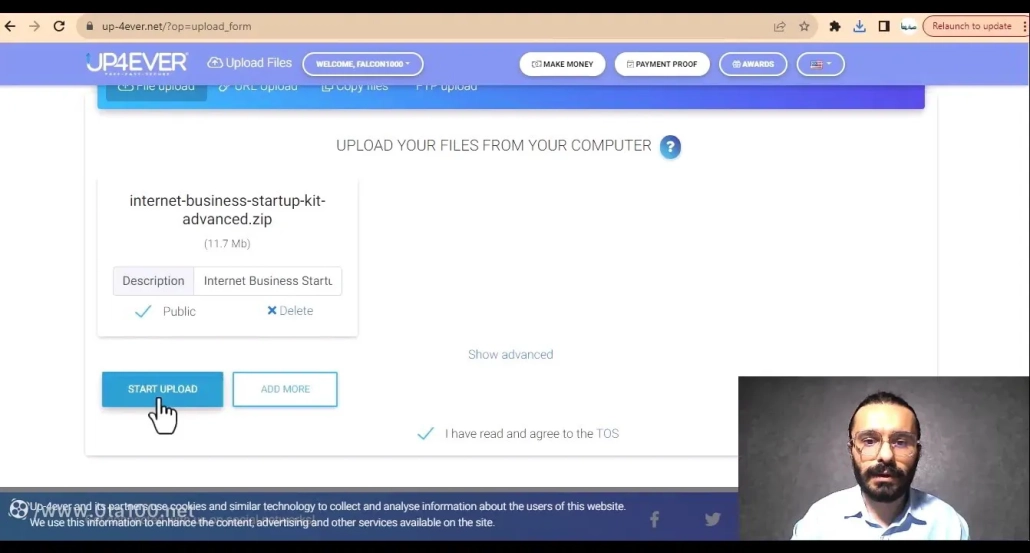This screenshot has height=553, width=1030.
Task: Open the language flag dropdown
Action: 820,64
